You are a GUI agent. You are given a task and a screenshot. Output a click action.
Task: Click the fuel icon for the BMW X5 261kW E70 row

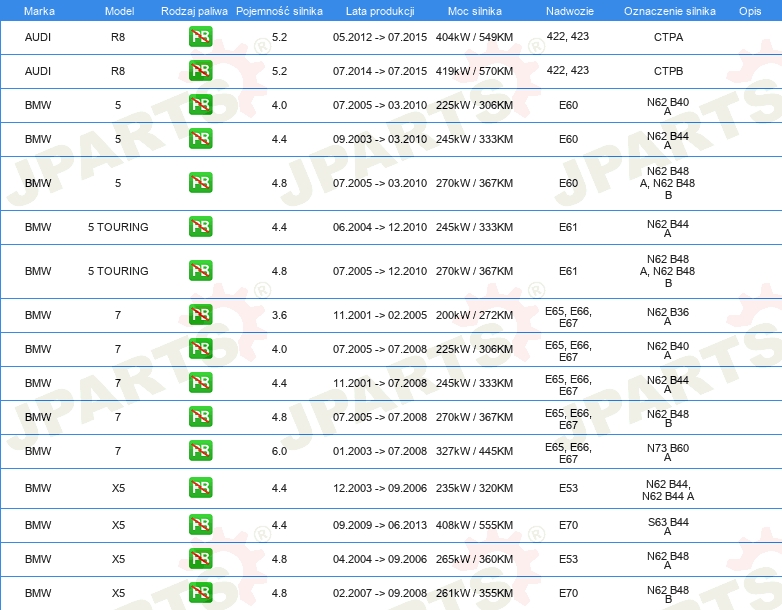click(200, 592)
